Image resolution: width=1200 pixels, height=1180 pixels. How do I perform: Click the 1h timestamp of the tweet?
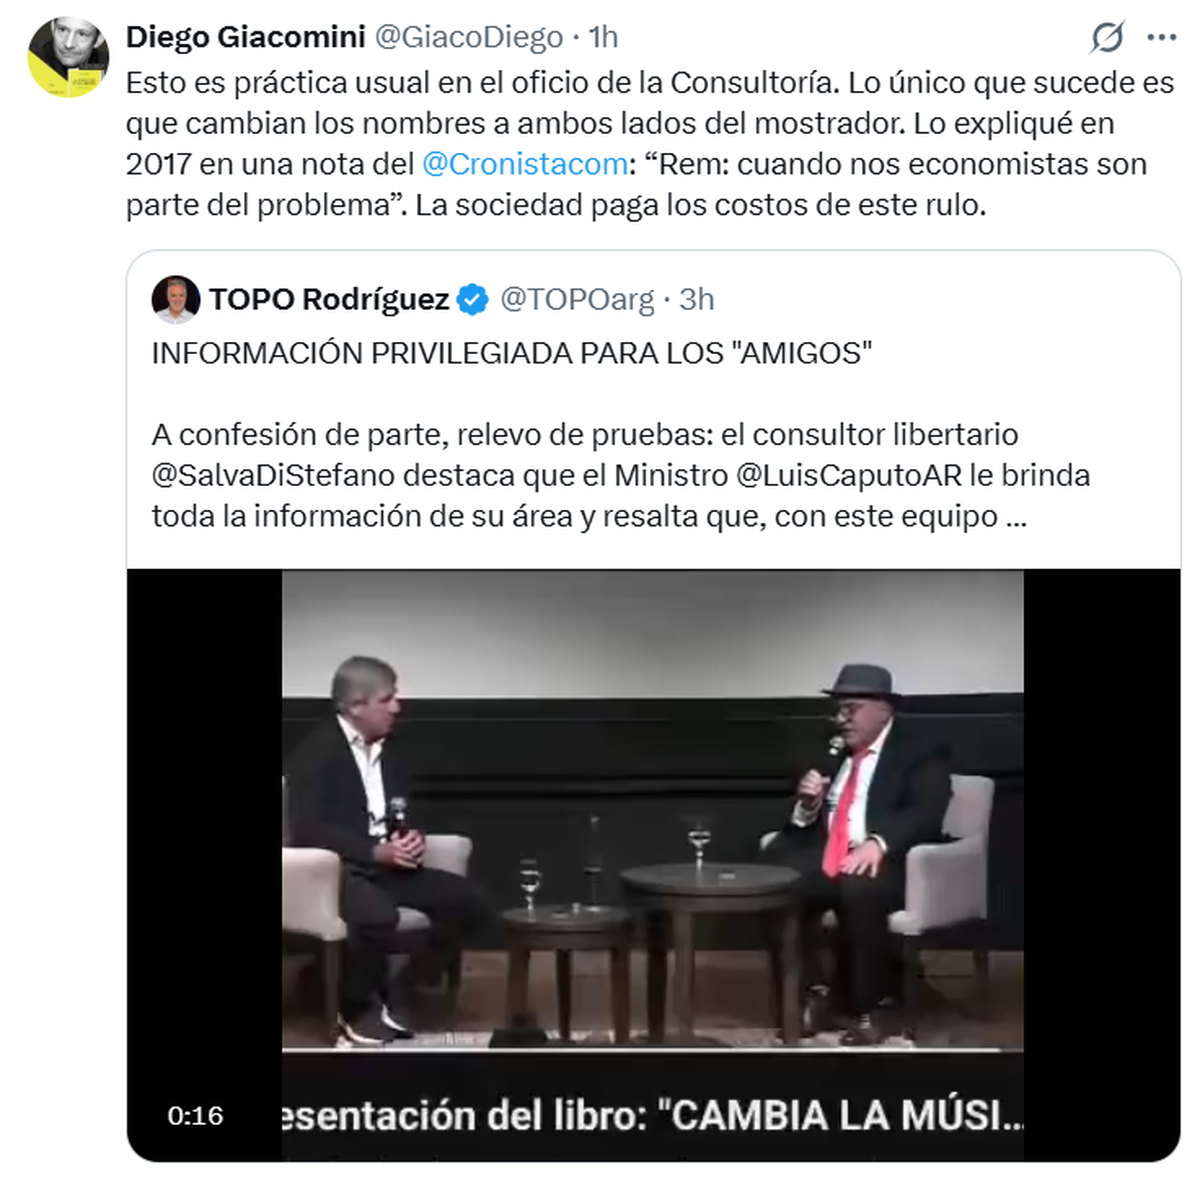(604, 37)
